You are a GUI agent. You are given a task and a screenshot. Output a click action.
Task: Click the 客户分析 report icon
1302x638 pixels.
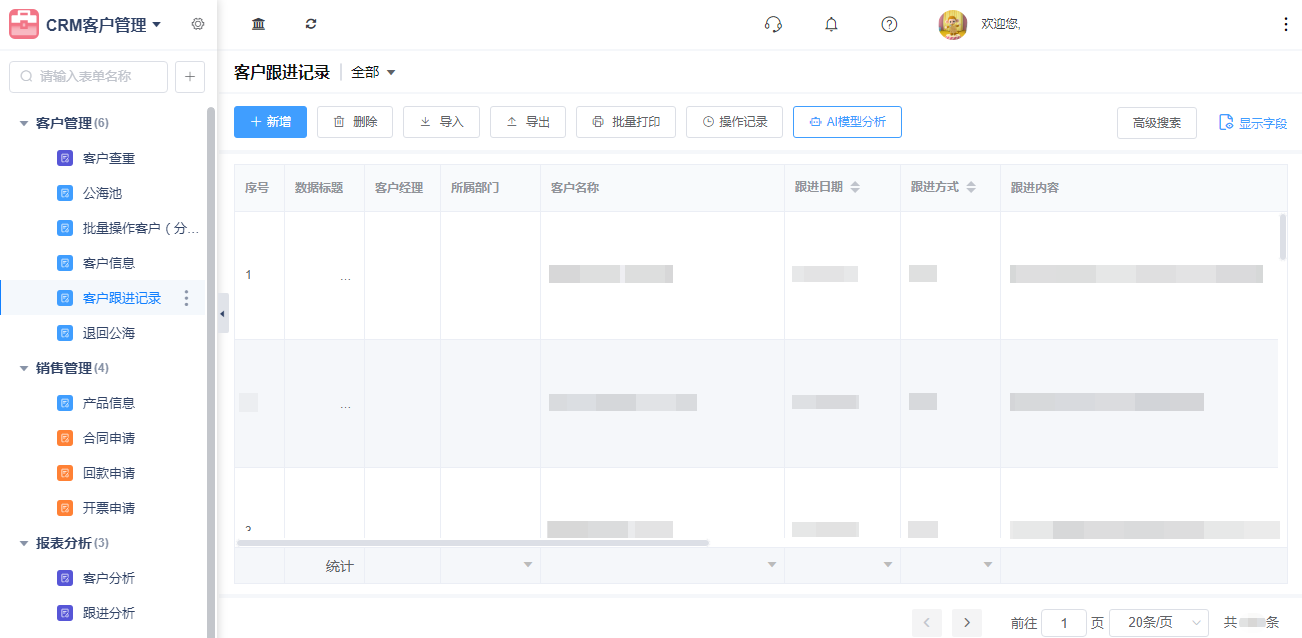point(65,578)
